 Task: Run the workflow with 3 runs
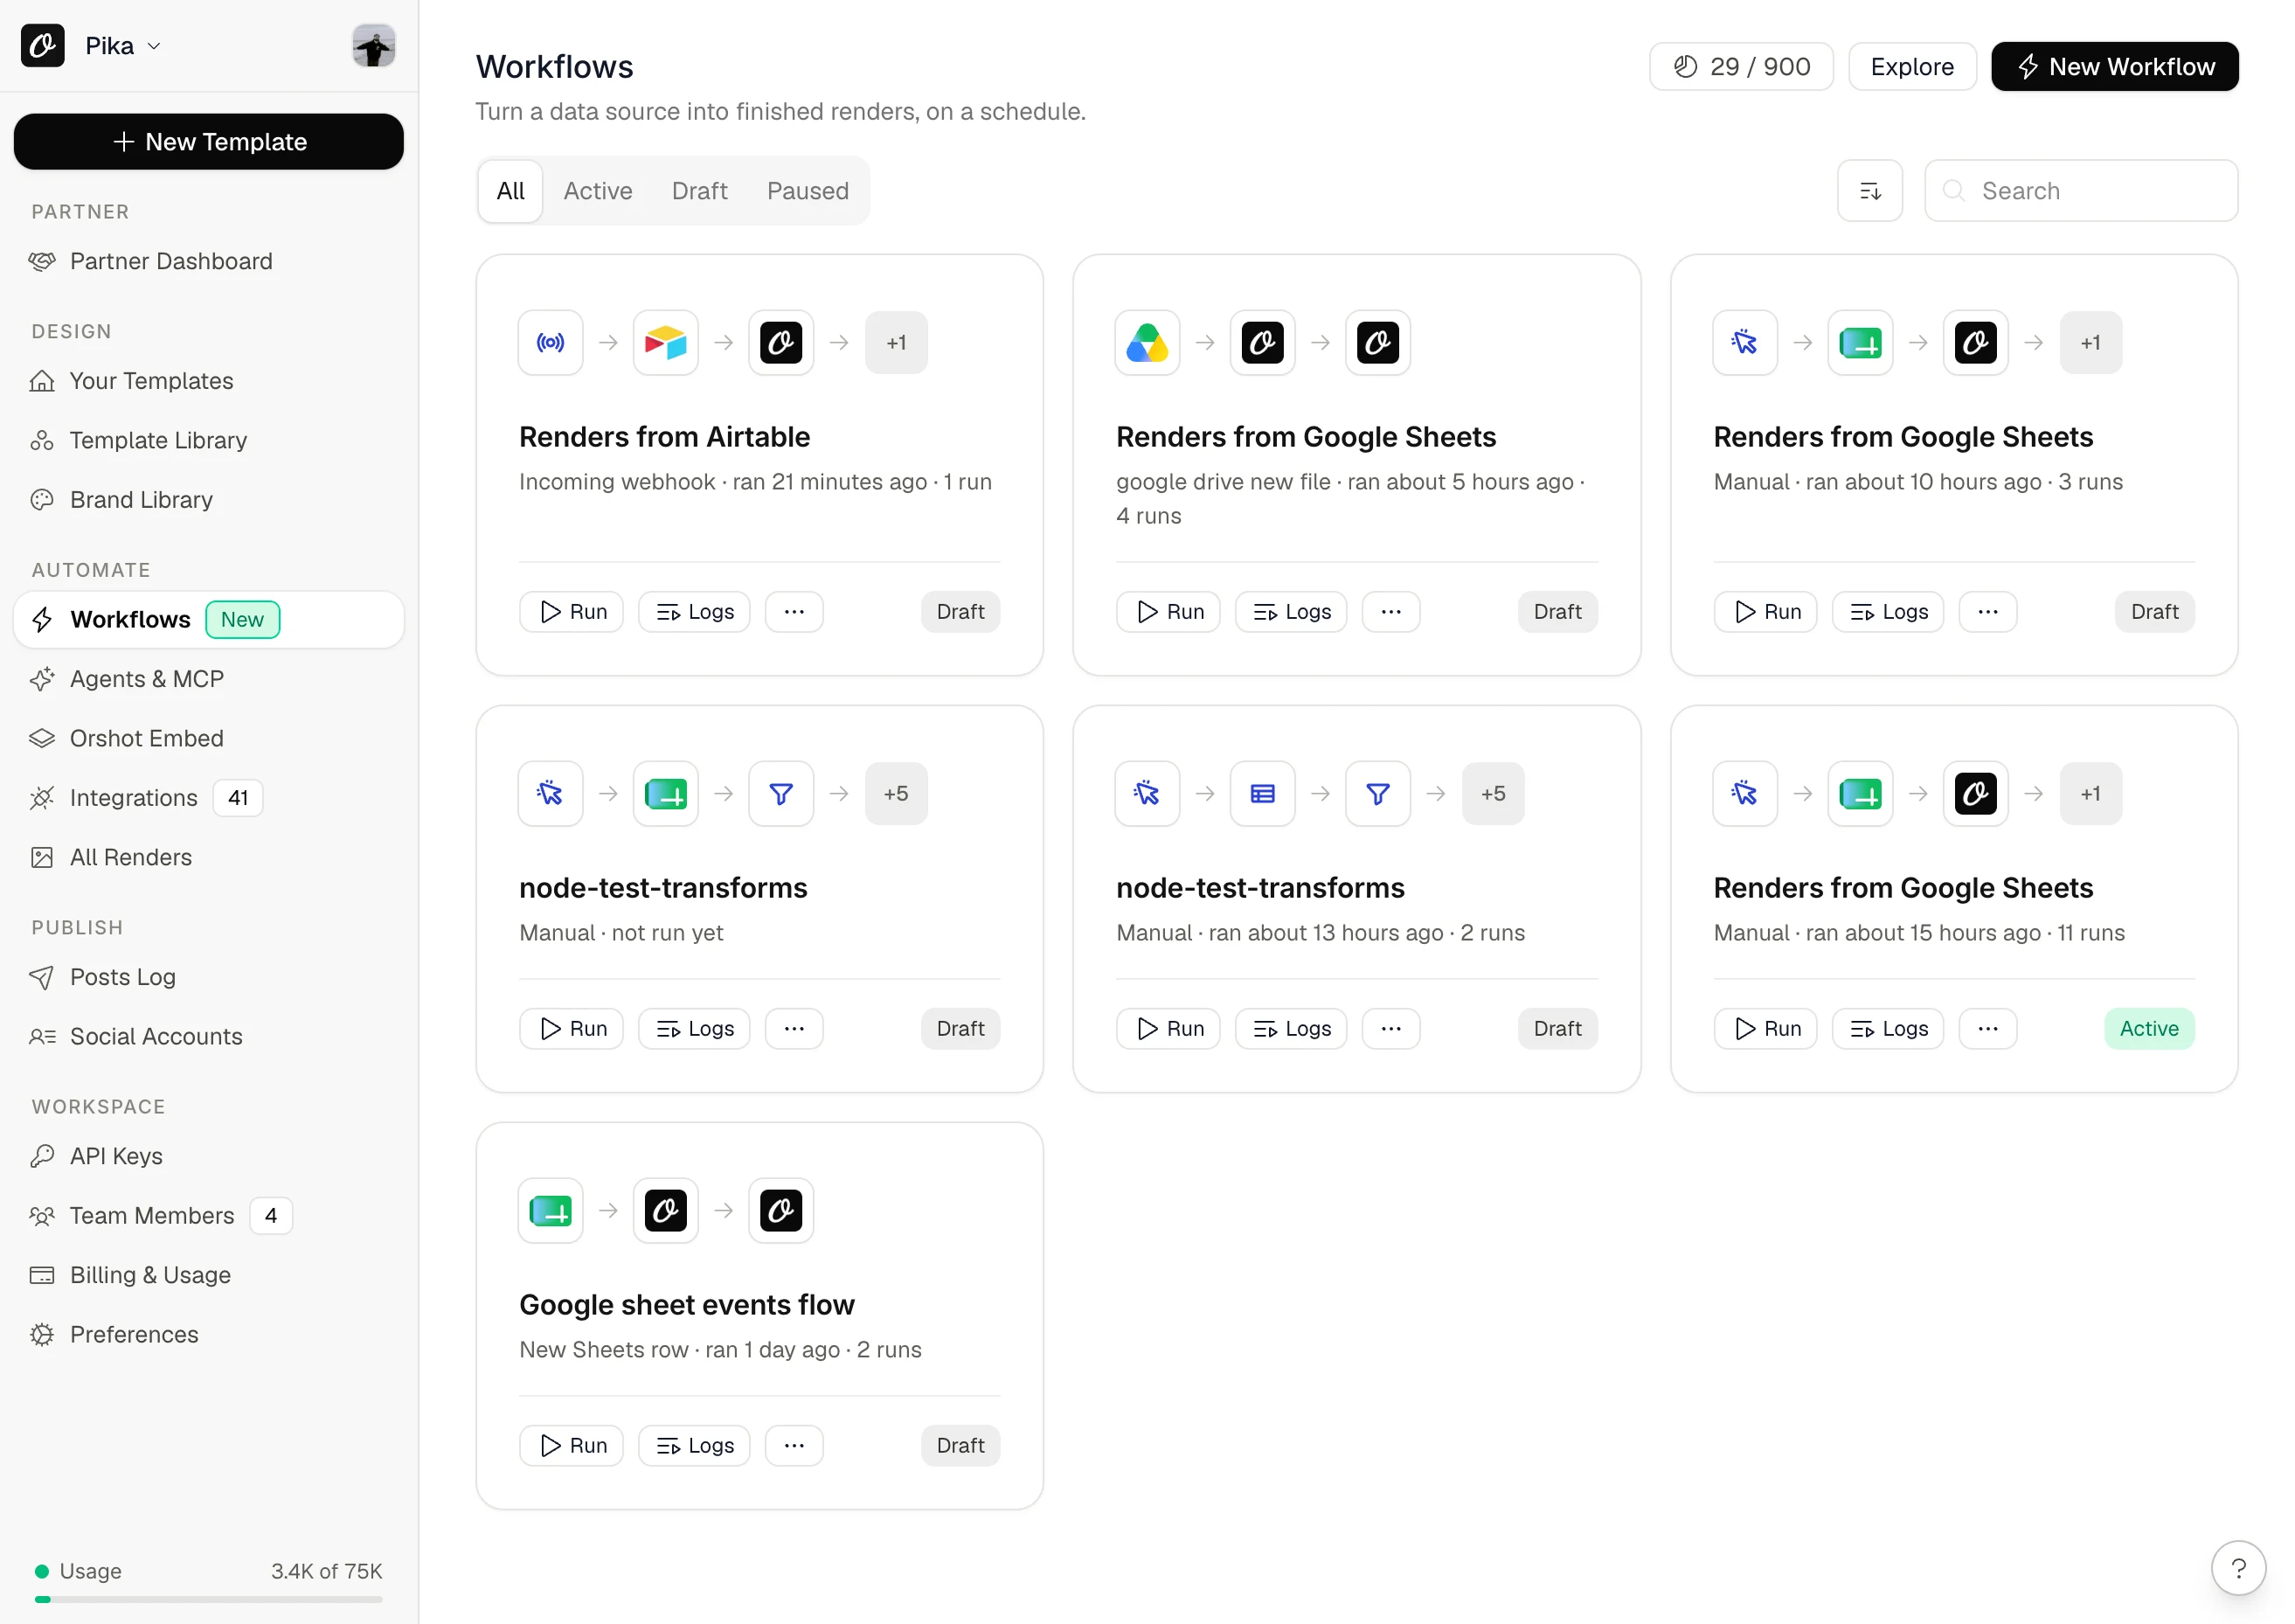(1765, 611)
